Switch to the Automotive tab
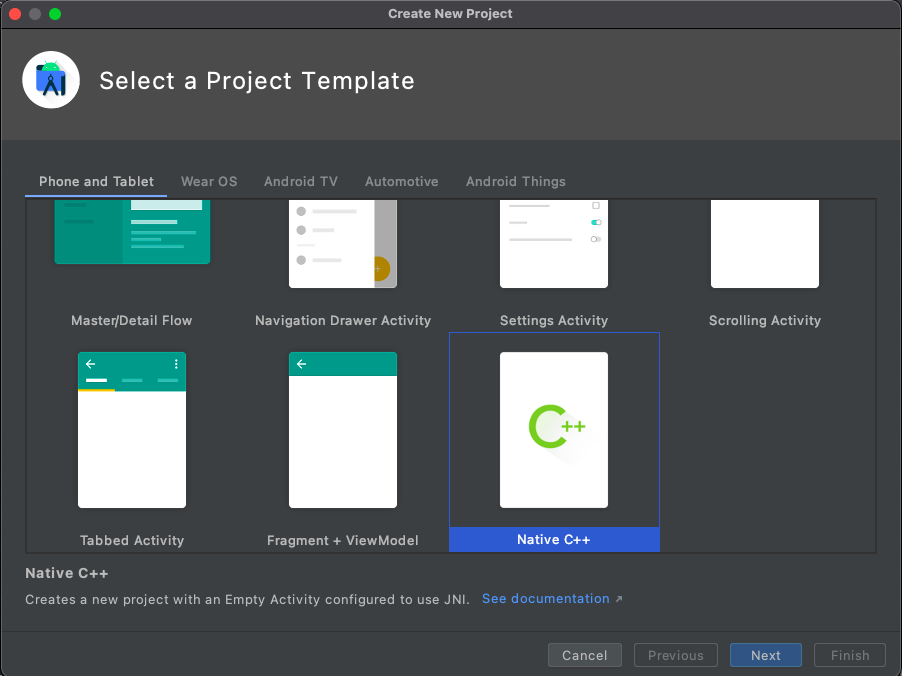Image resolution: width=902 pixels, height=676 pixels. point(402,181)
